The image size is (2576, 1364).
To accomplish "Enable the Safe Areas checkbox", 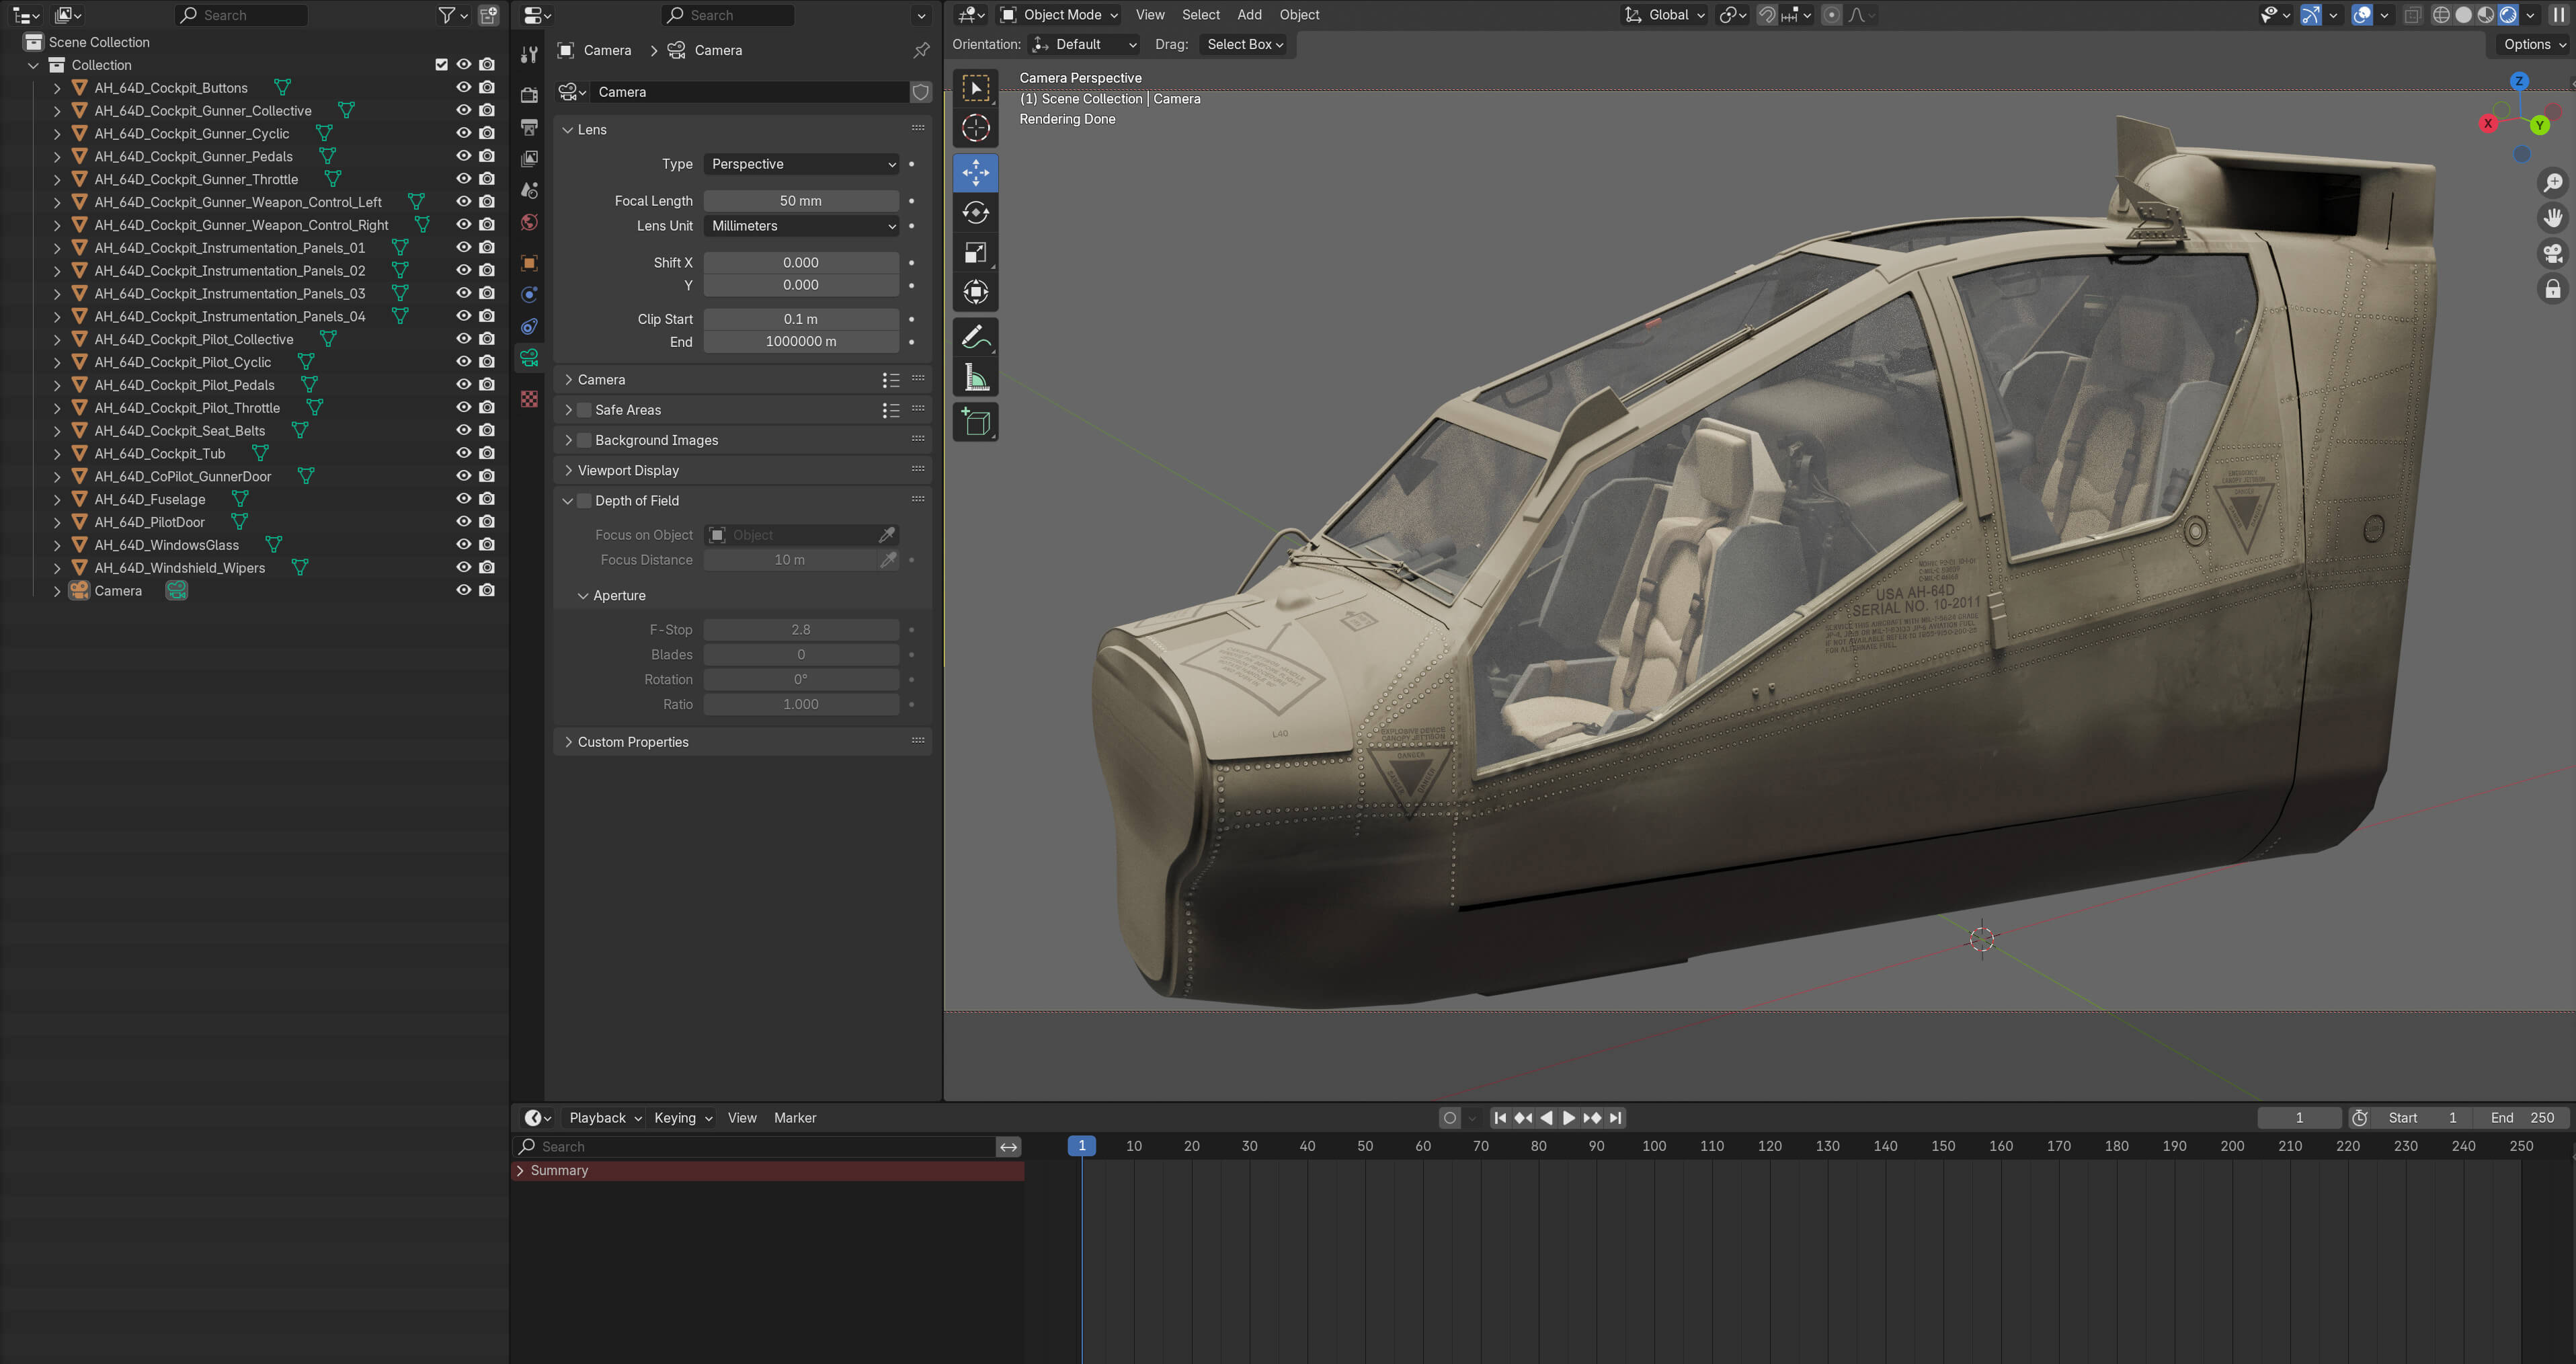I will [585, 410].
